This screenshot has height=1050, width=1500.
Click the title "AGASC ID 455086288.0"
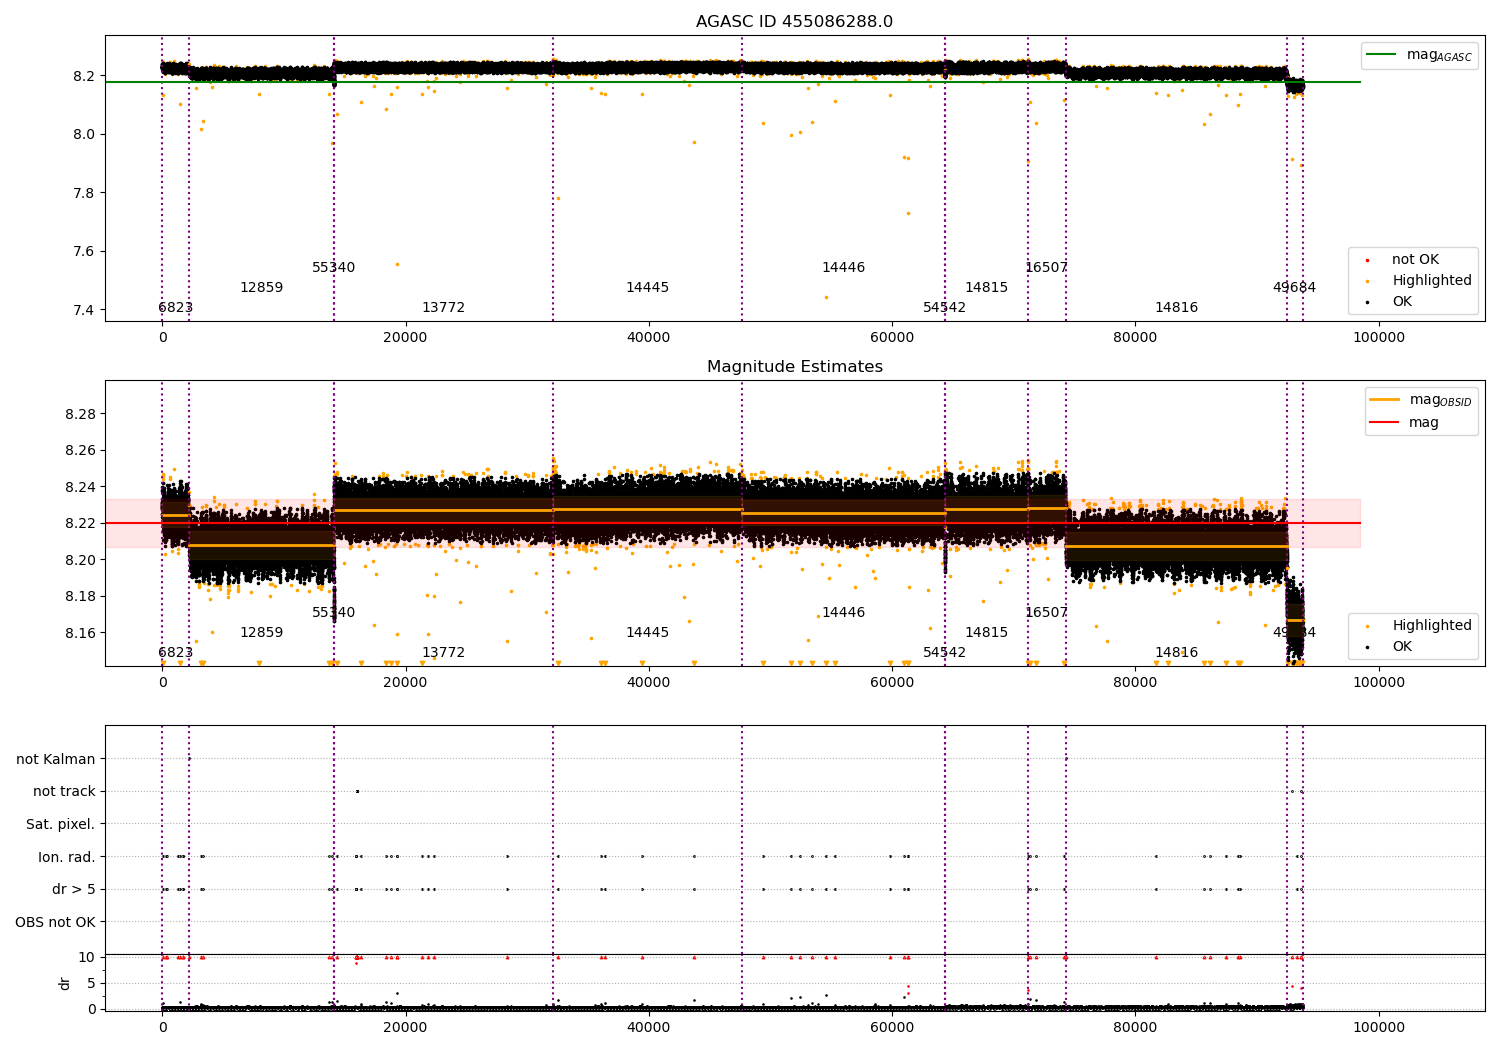tap(794, 22)
